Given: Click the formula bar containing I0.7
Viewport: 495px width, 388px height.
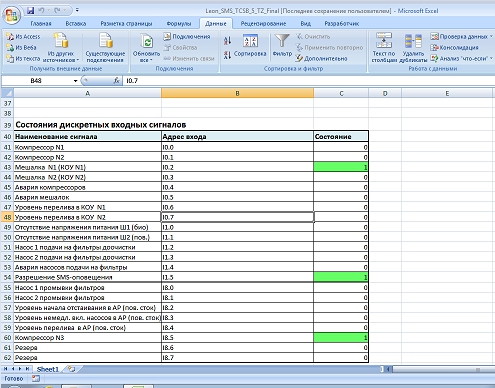Looking at the screenshot, I should tap(308, 81).
